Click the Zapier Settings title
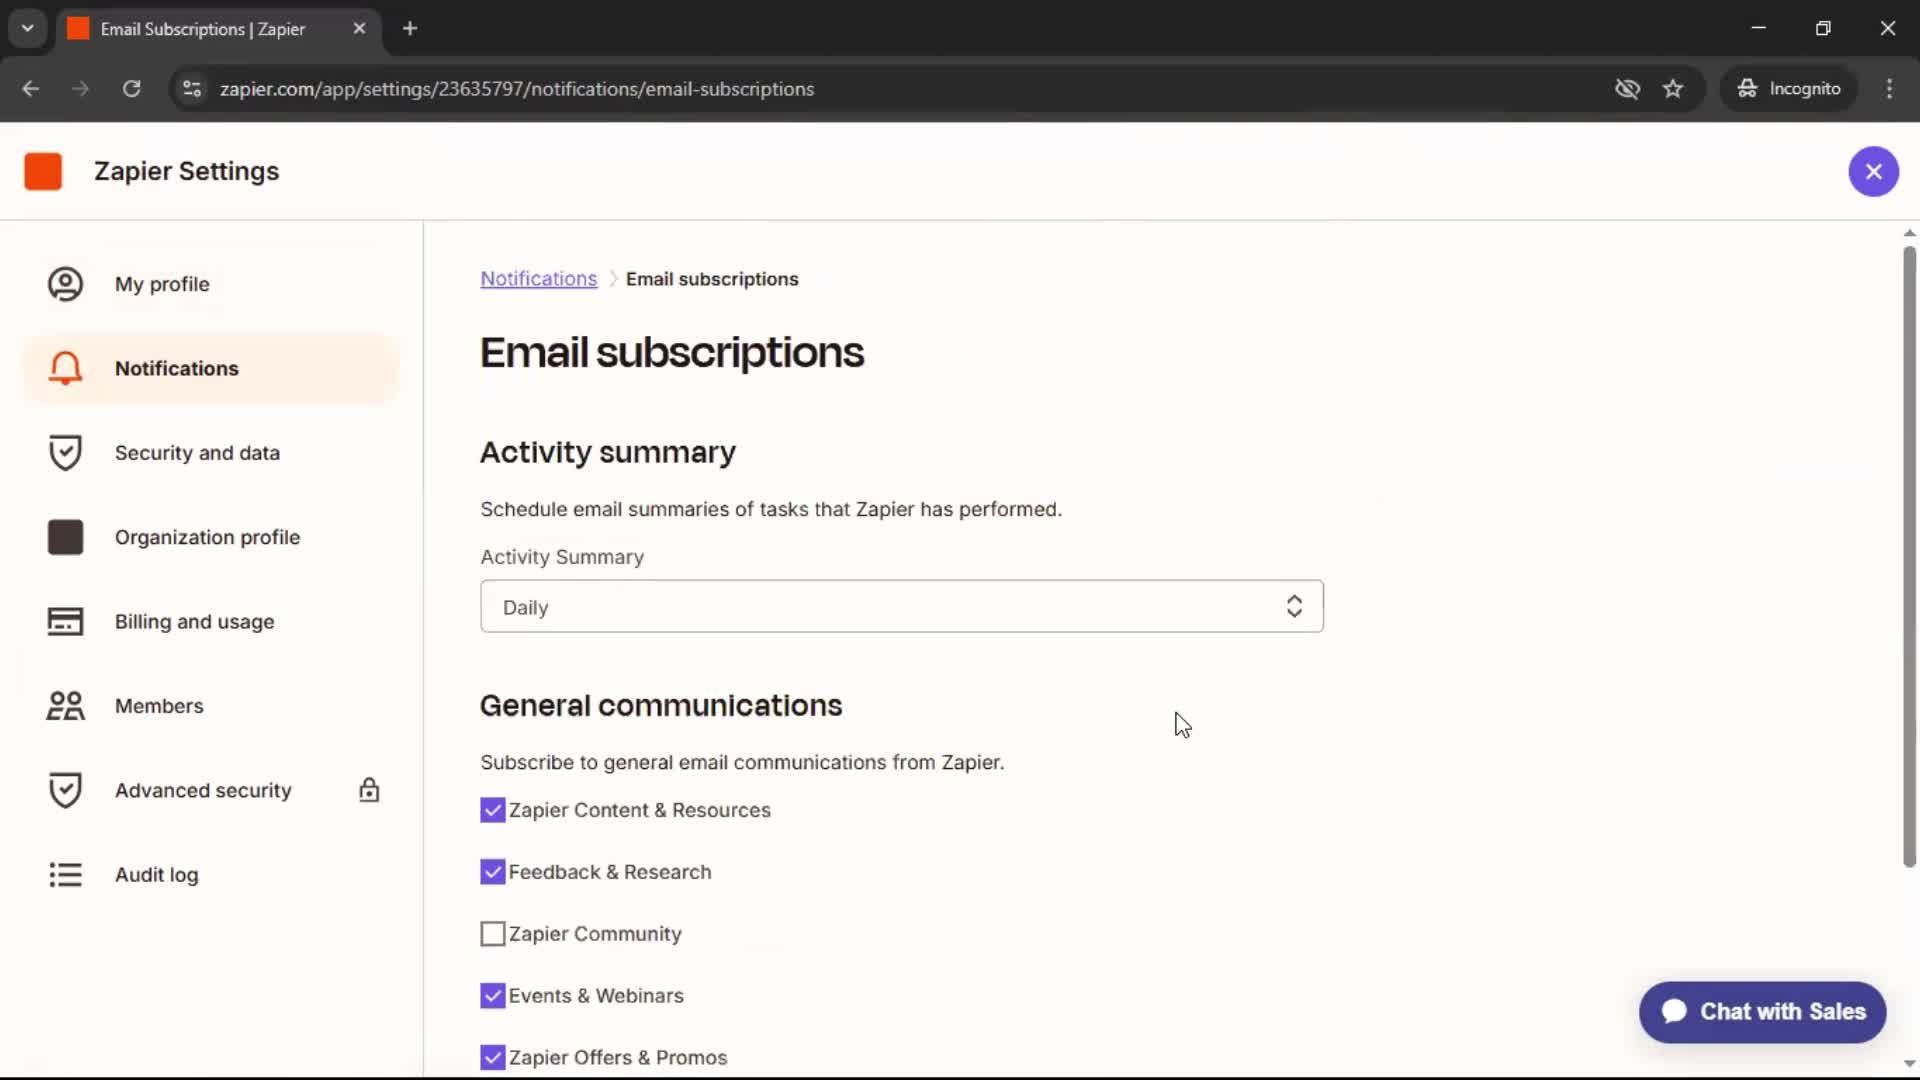This screenshot has width=1920, height=1080. point(187,171)
